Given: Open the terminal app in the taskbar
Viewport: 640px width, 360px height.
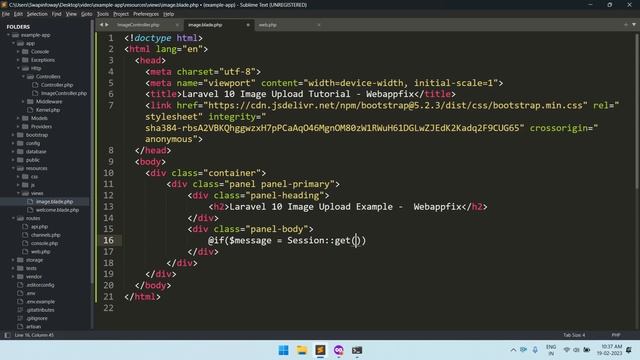Looking at the screenshot, I should [357, 350].
